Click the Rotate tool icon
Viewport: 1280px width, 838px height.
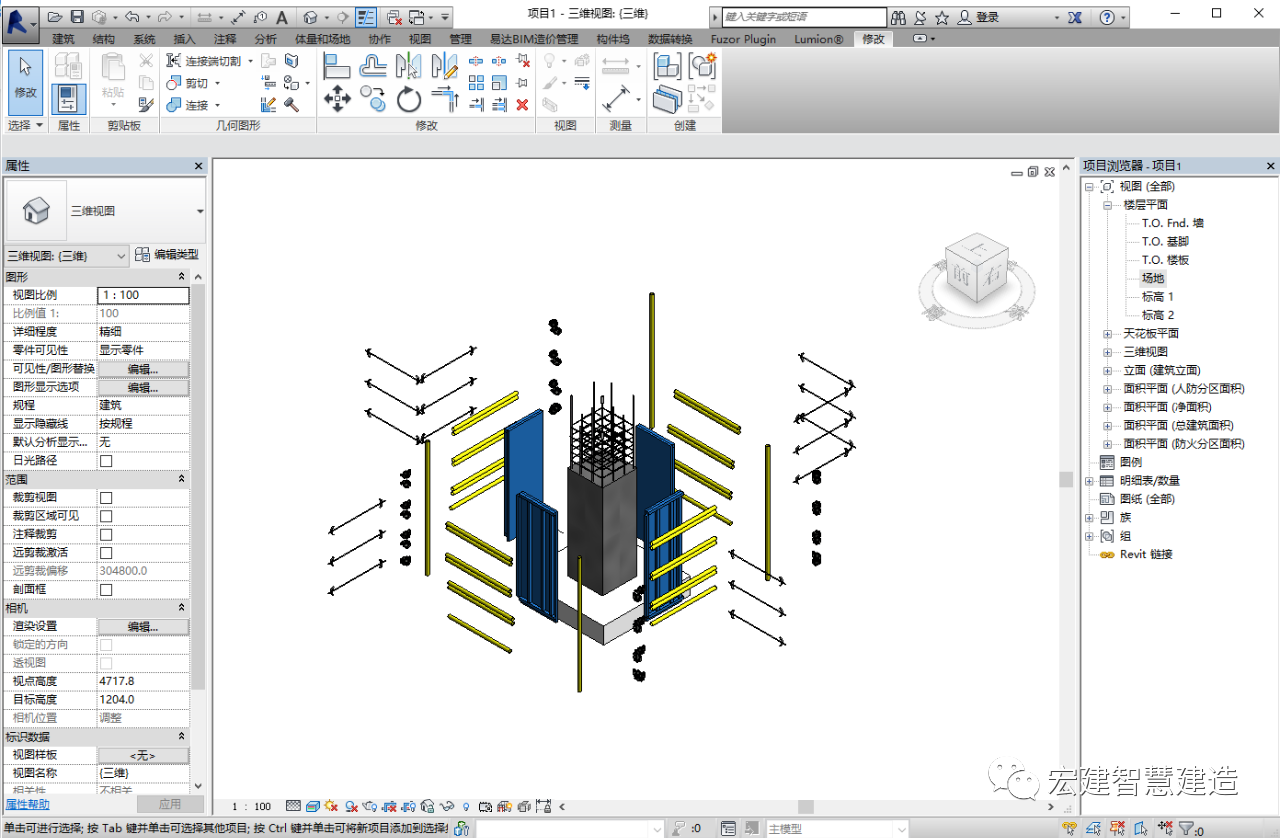[x=408, y=99]
